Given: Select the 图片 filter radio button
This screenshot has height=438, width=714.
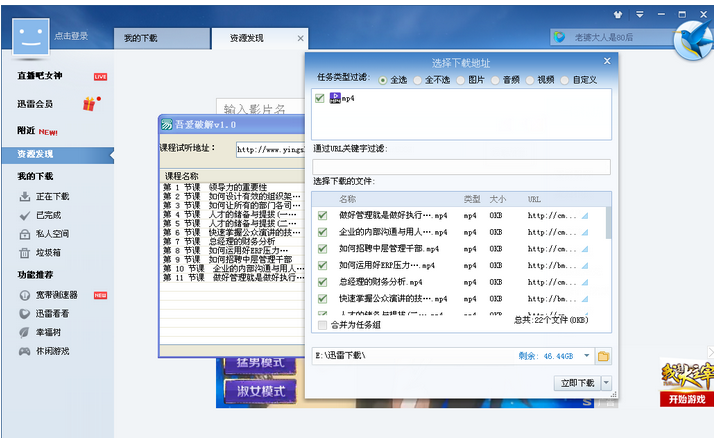Looking at the screenshot, I should pyautogui.click(x=461, y=80).
